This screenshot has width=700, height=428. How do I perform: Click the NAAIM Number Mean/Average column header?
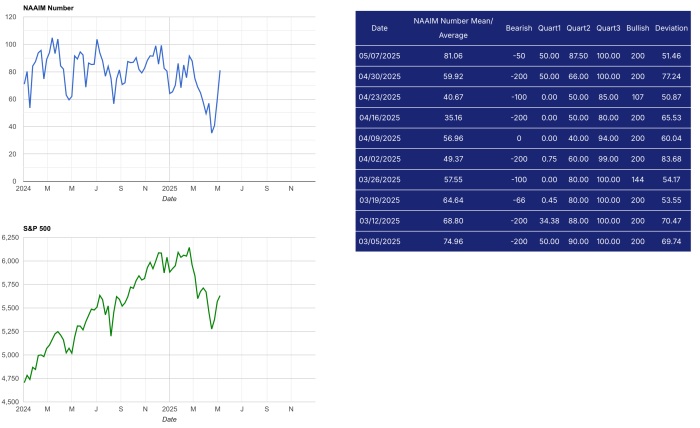tap(453, 28)
